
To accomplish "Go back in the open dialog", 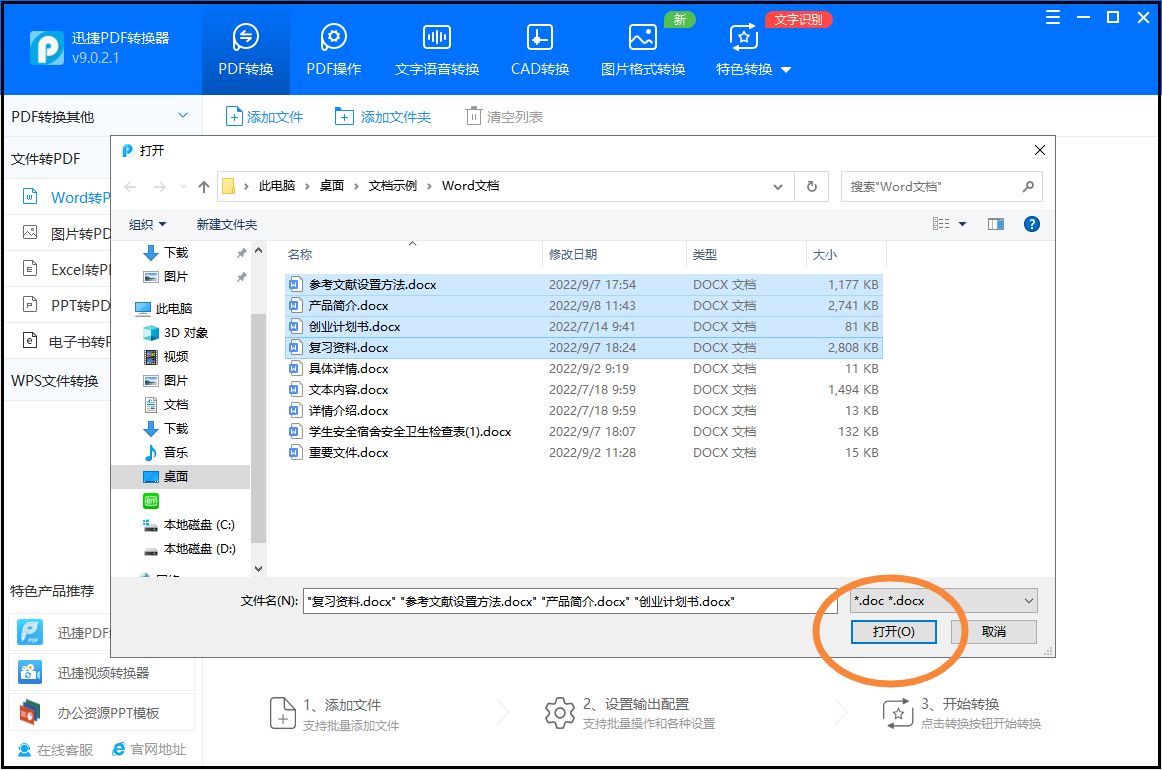I will coord(130,187).
